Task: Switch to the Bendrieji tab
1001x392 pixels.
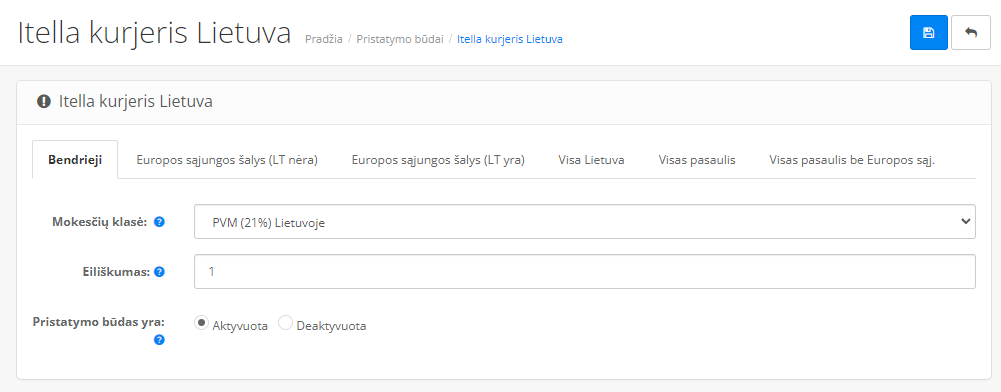Action: coord(75,160)
